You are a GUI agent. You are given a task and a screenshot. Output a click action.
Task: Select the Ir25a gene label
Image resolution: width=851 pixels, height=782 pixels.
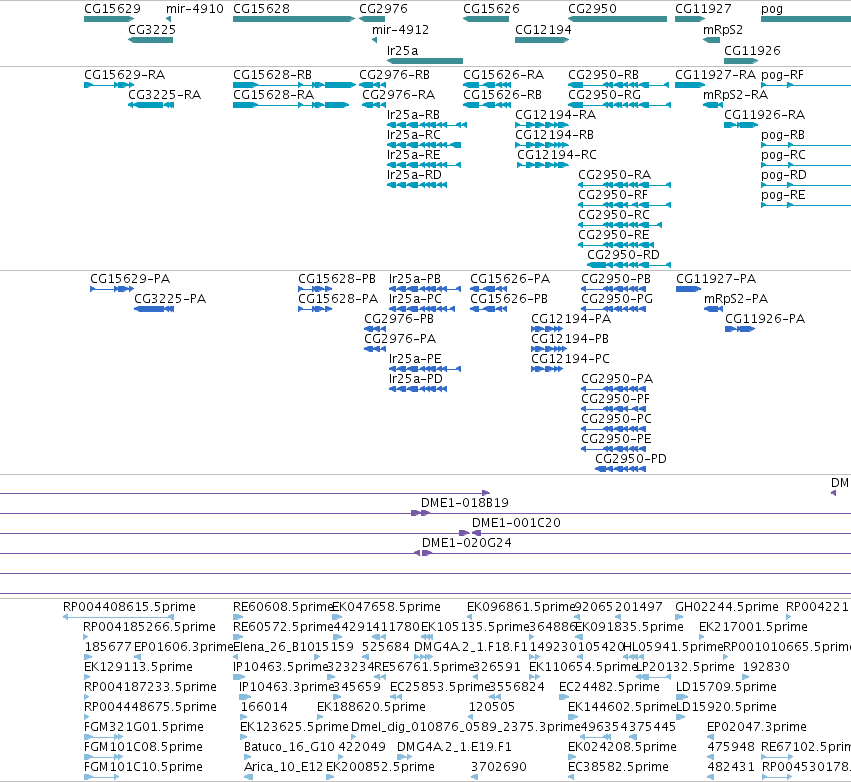[x=403, y=50]
